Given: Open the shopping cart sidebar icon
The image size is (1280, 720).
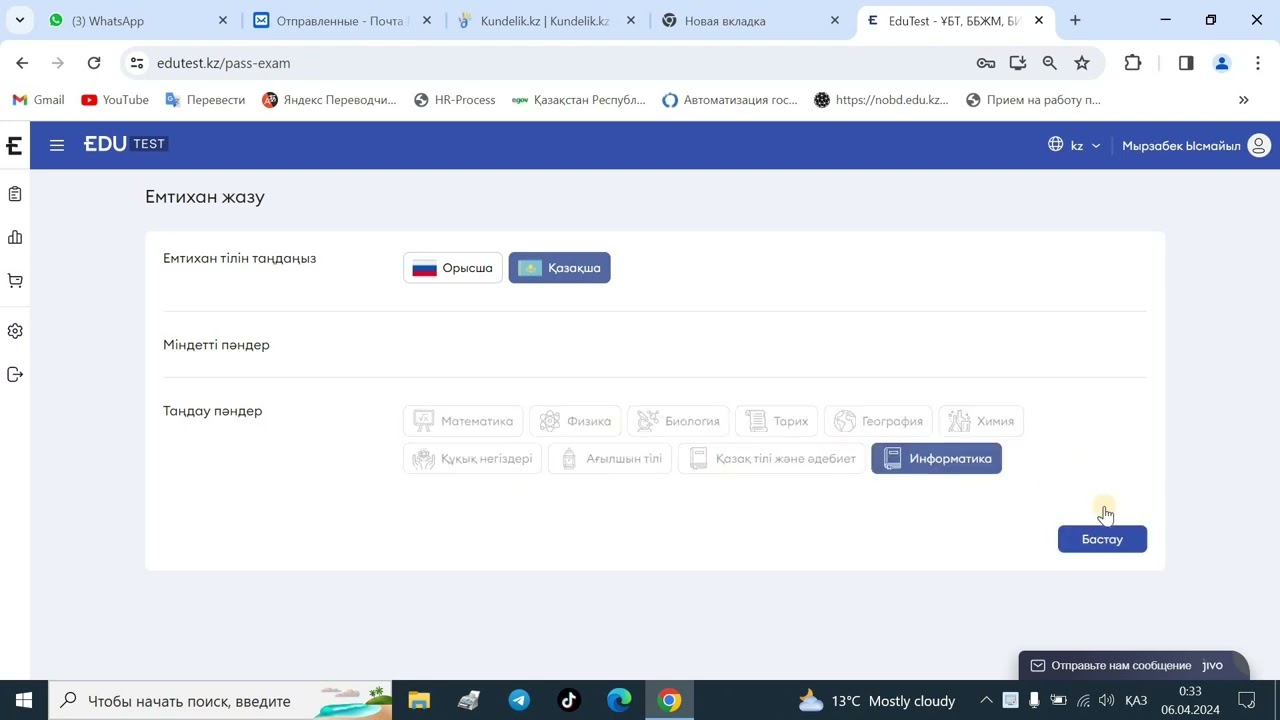Looking at the screenshot, I should point(15,281).
